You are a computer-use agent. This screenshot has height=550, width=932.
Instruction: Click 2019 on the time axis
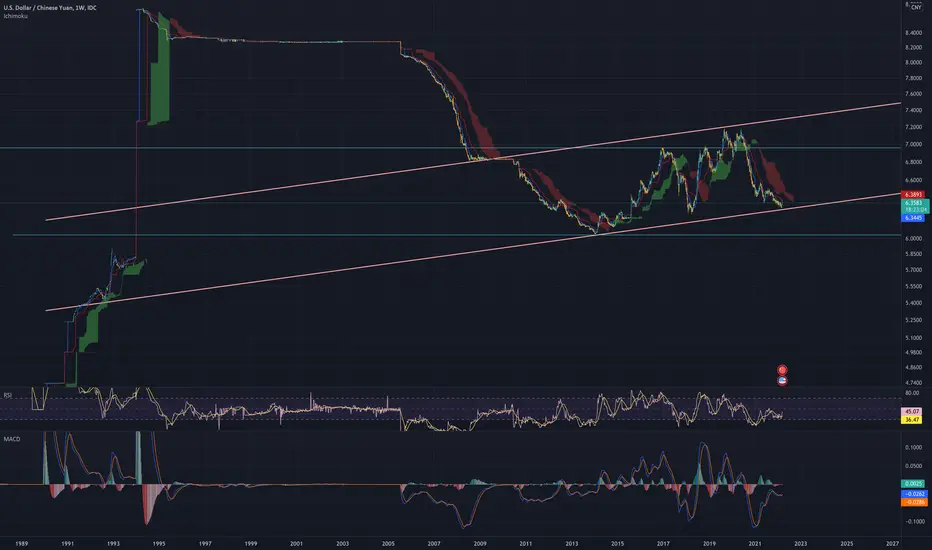coord(709,543)
